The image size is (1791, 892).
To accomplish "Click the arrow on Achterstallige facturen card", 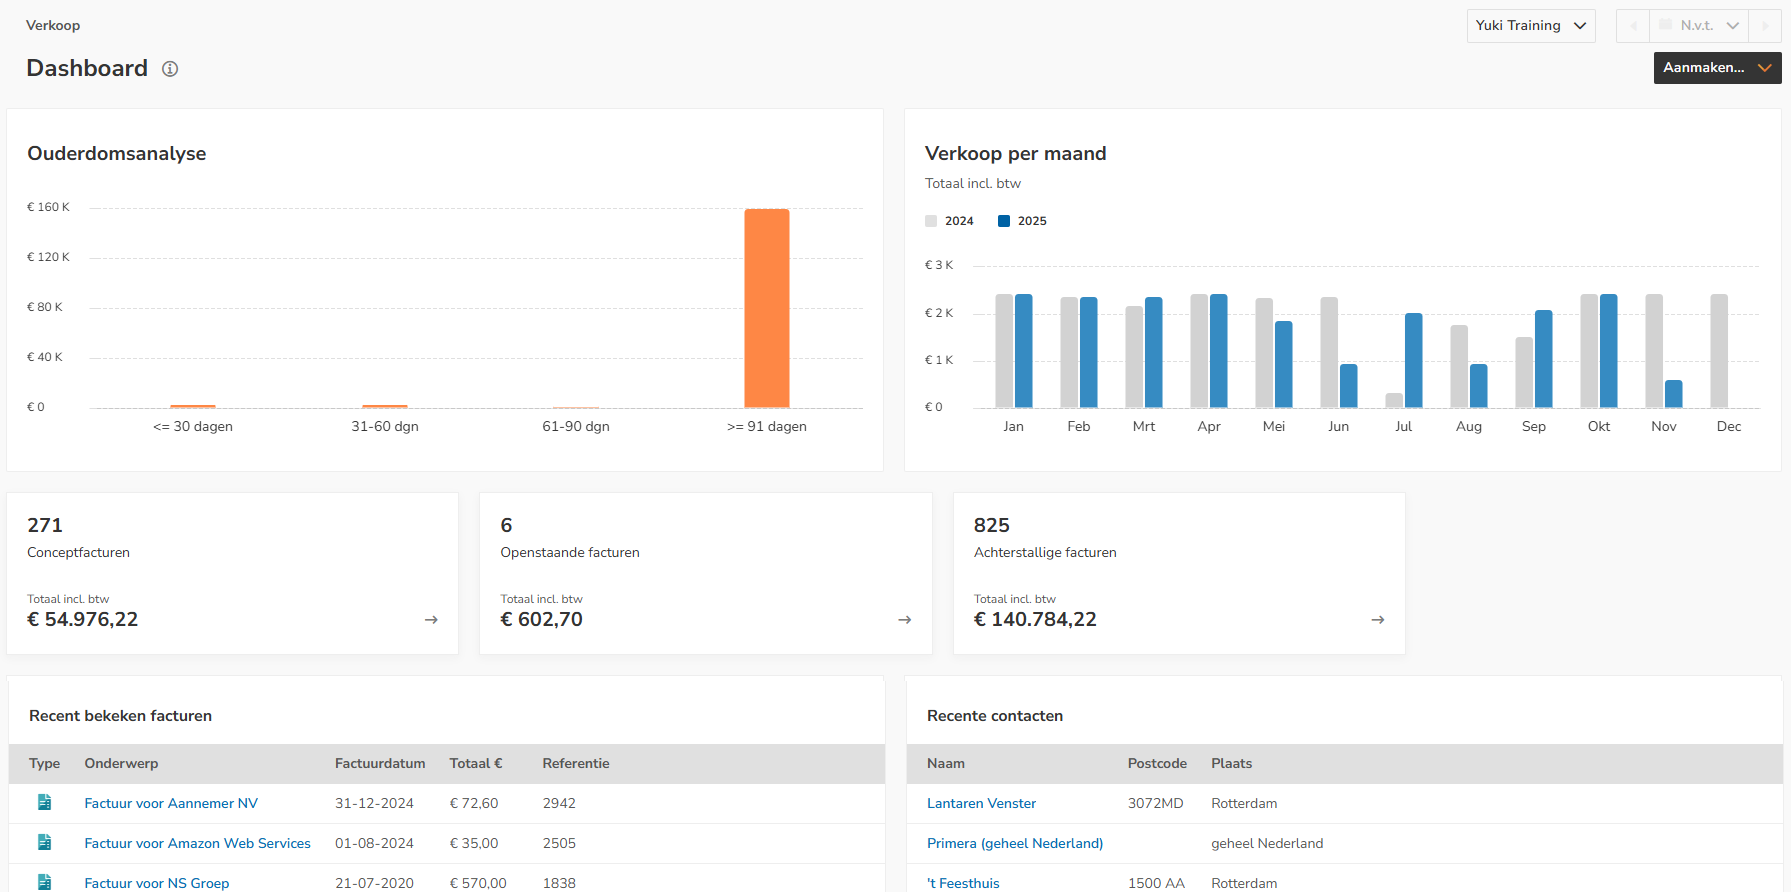I will coord(1377,620).
